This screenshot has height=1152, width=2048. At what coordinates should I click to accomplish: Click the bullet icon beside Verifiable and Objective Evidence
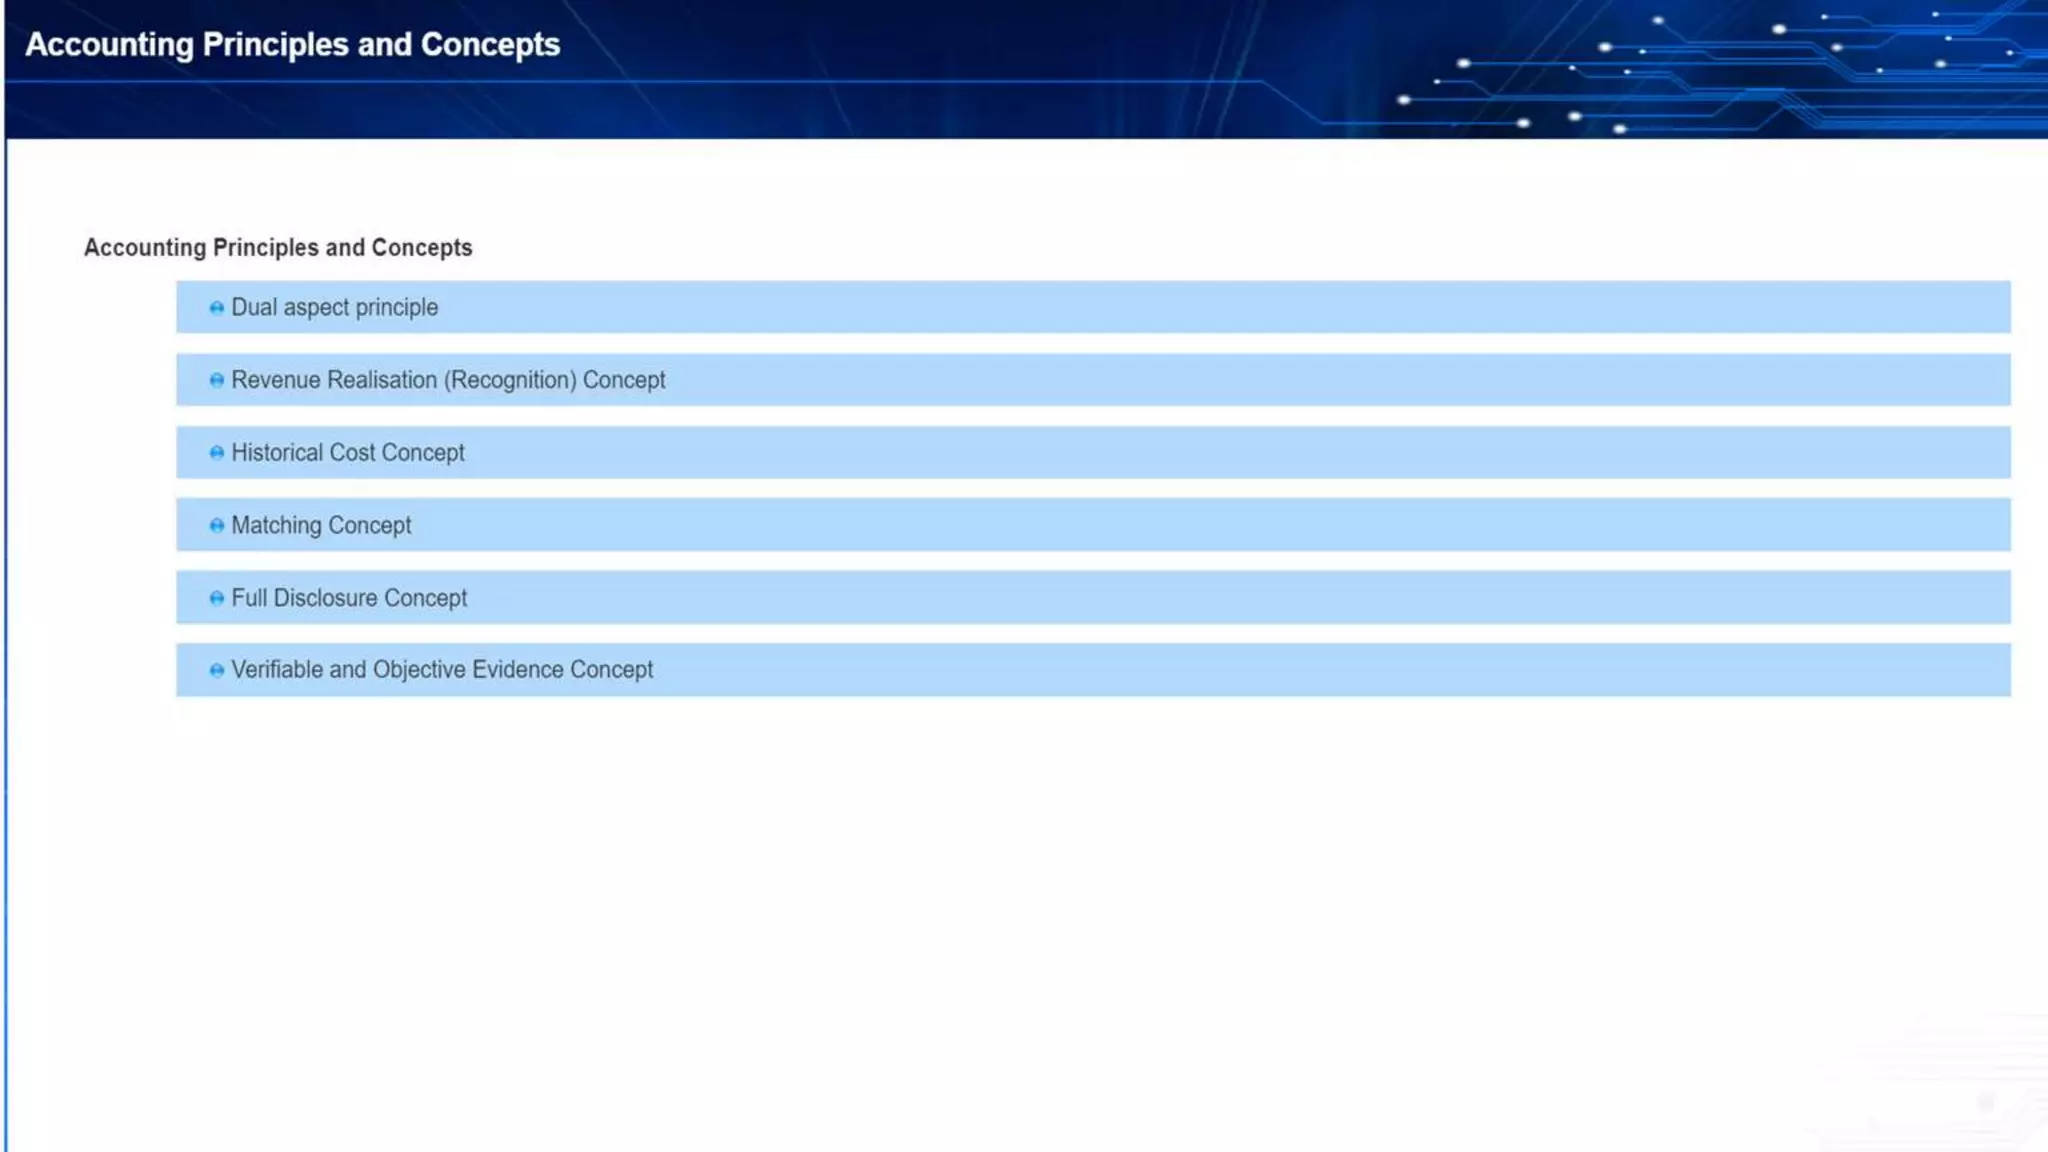216,670
